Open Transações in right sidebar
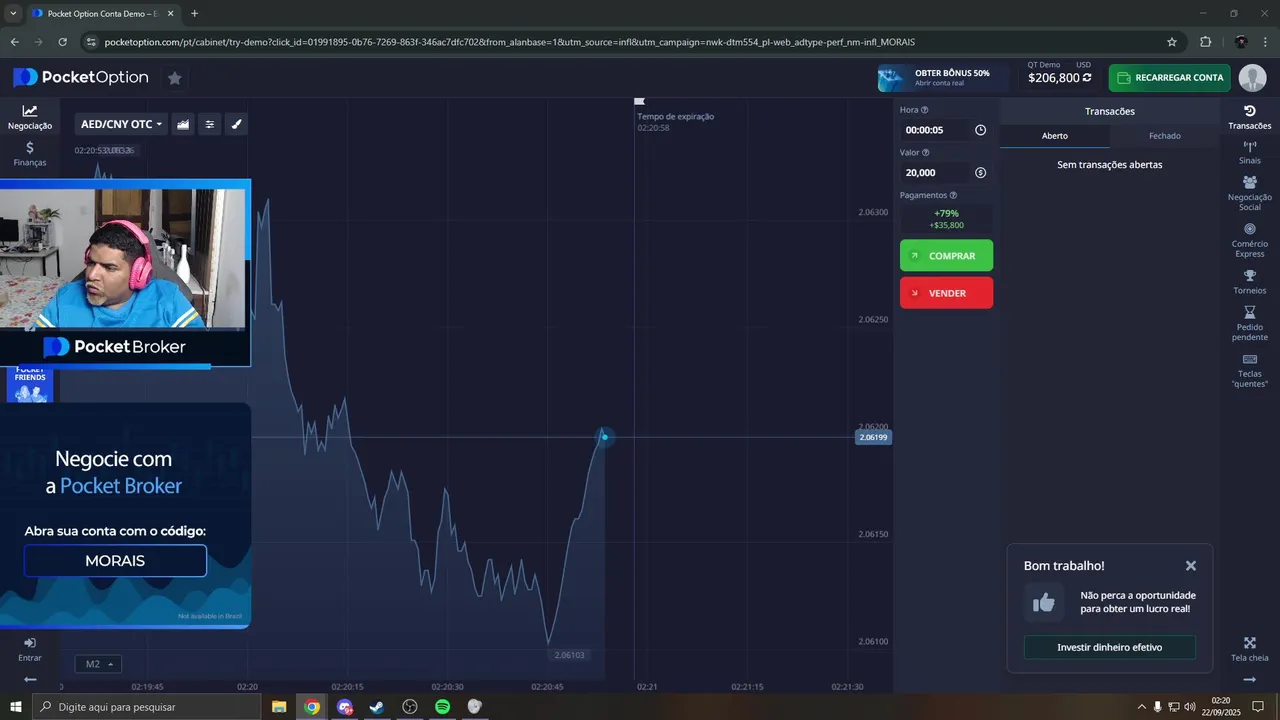The height and width of the screenshot is (720, 1280). pos(1249,117)
